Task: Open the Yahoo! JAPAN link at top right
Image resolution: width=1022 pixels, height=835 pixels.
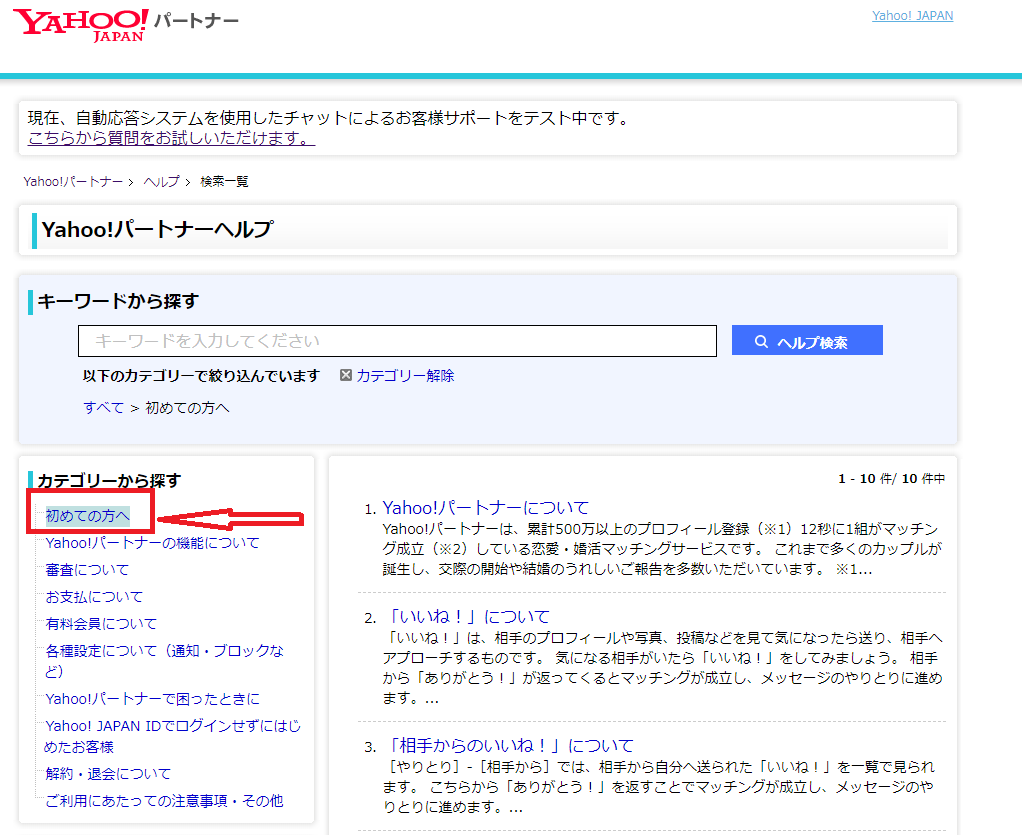Action: pos(912,16)
